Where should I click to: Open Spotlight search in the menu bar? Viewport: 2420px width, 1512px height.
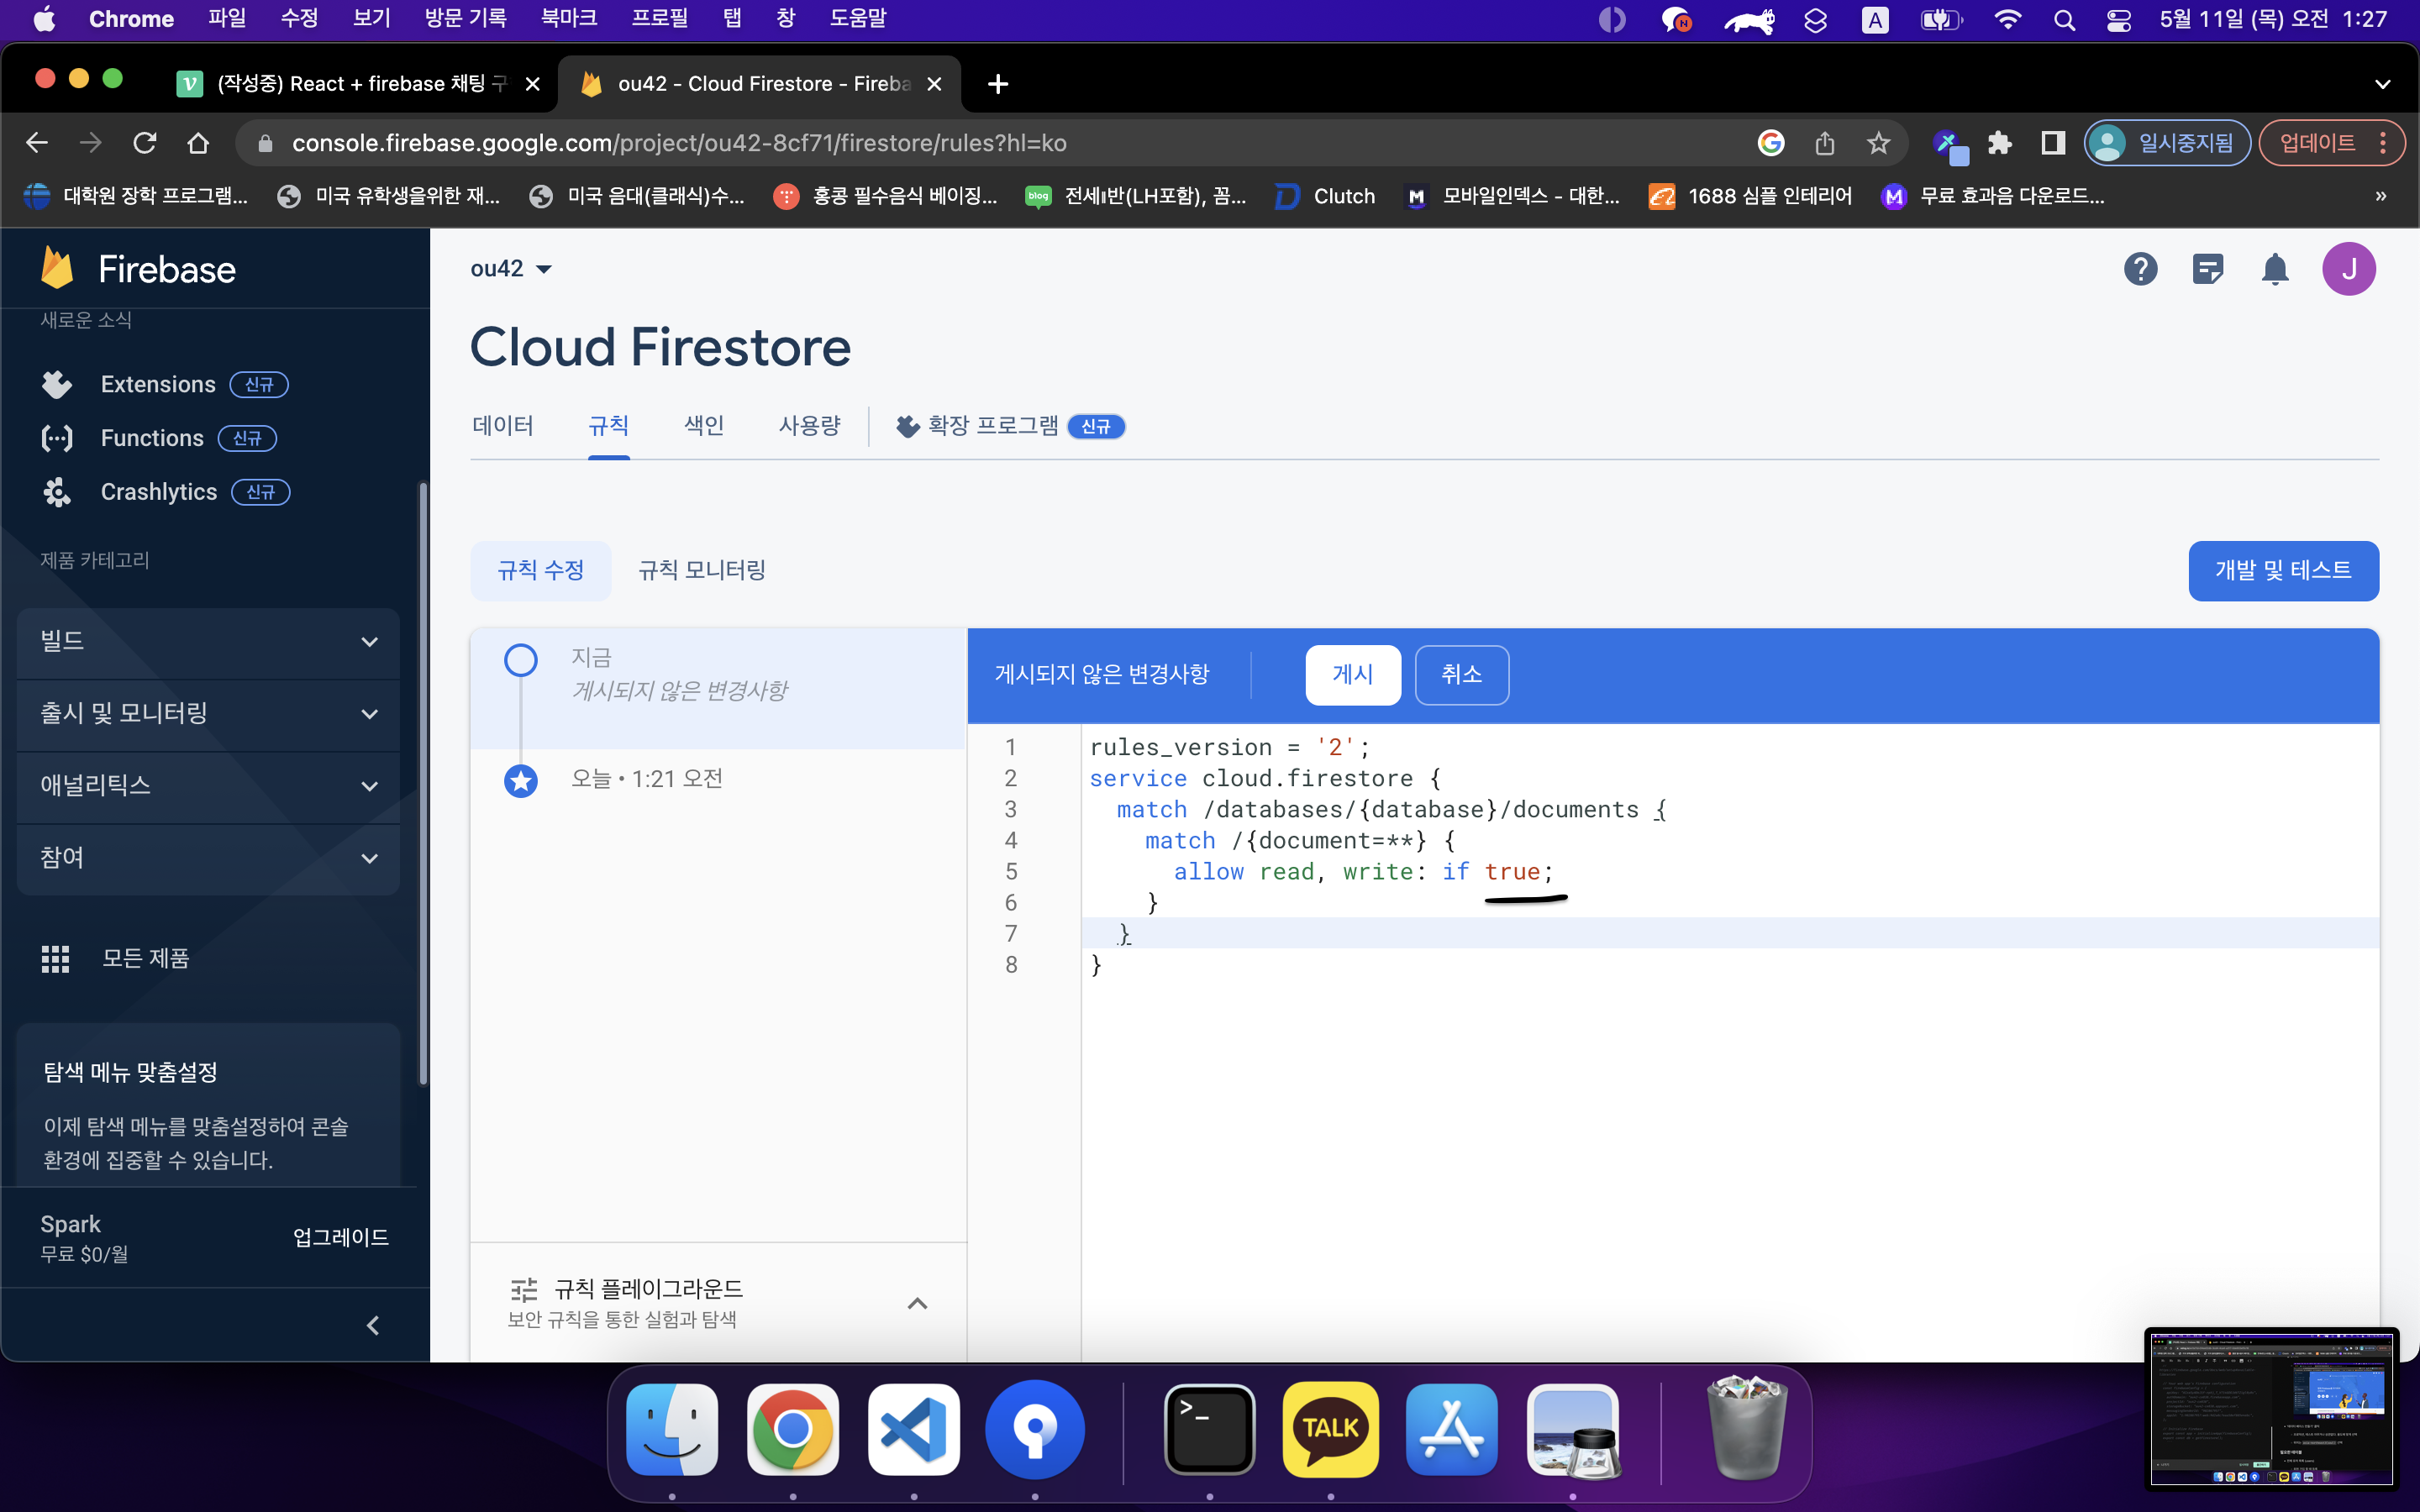point(2064,19)
